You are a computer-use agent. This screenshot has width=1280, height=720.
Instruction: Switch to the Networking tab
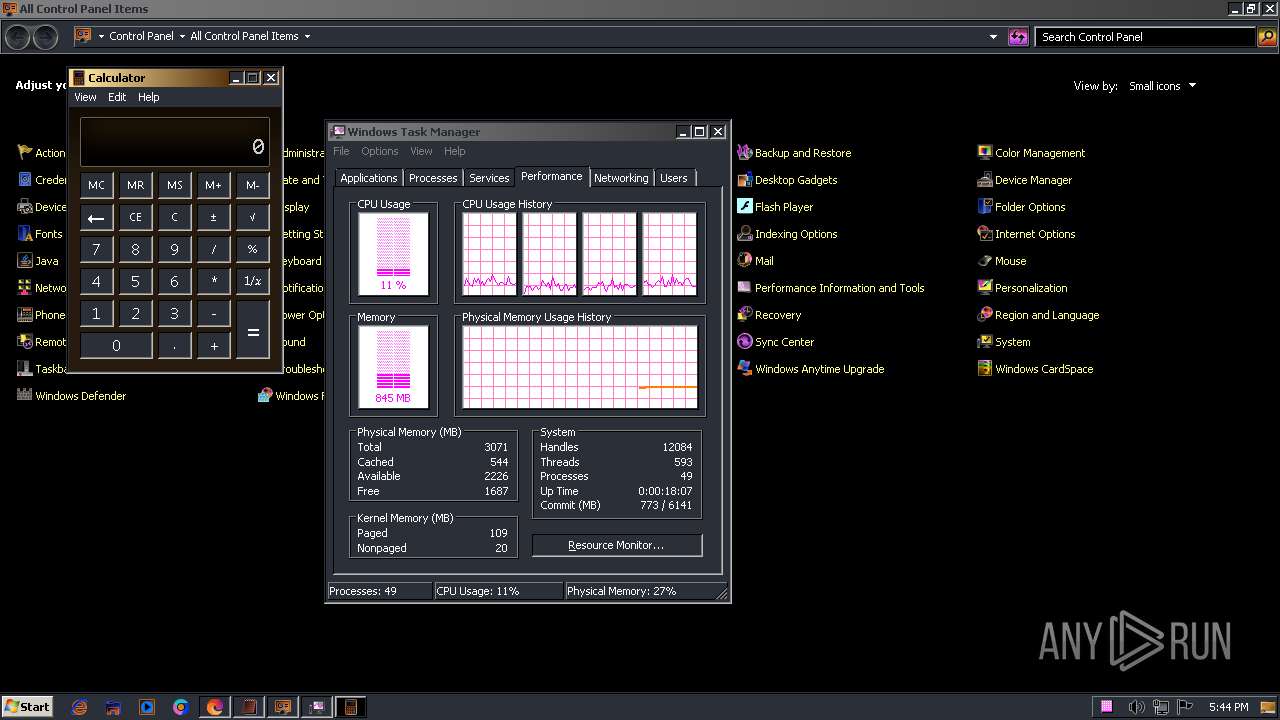tap(621, 178)
